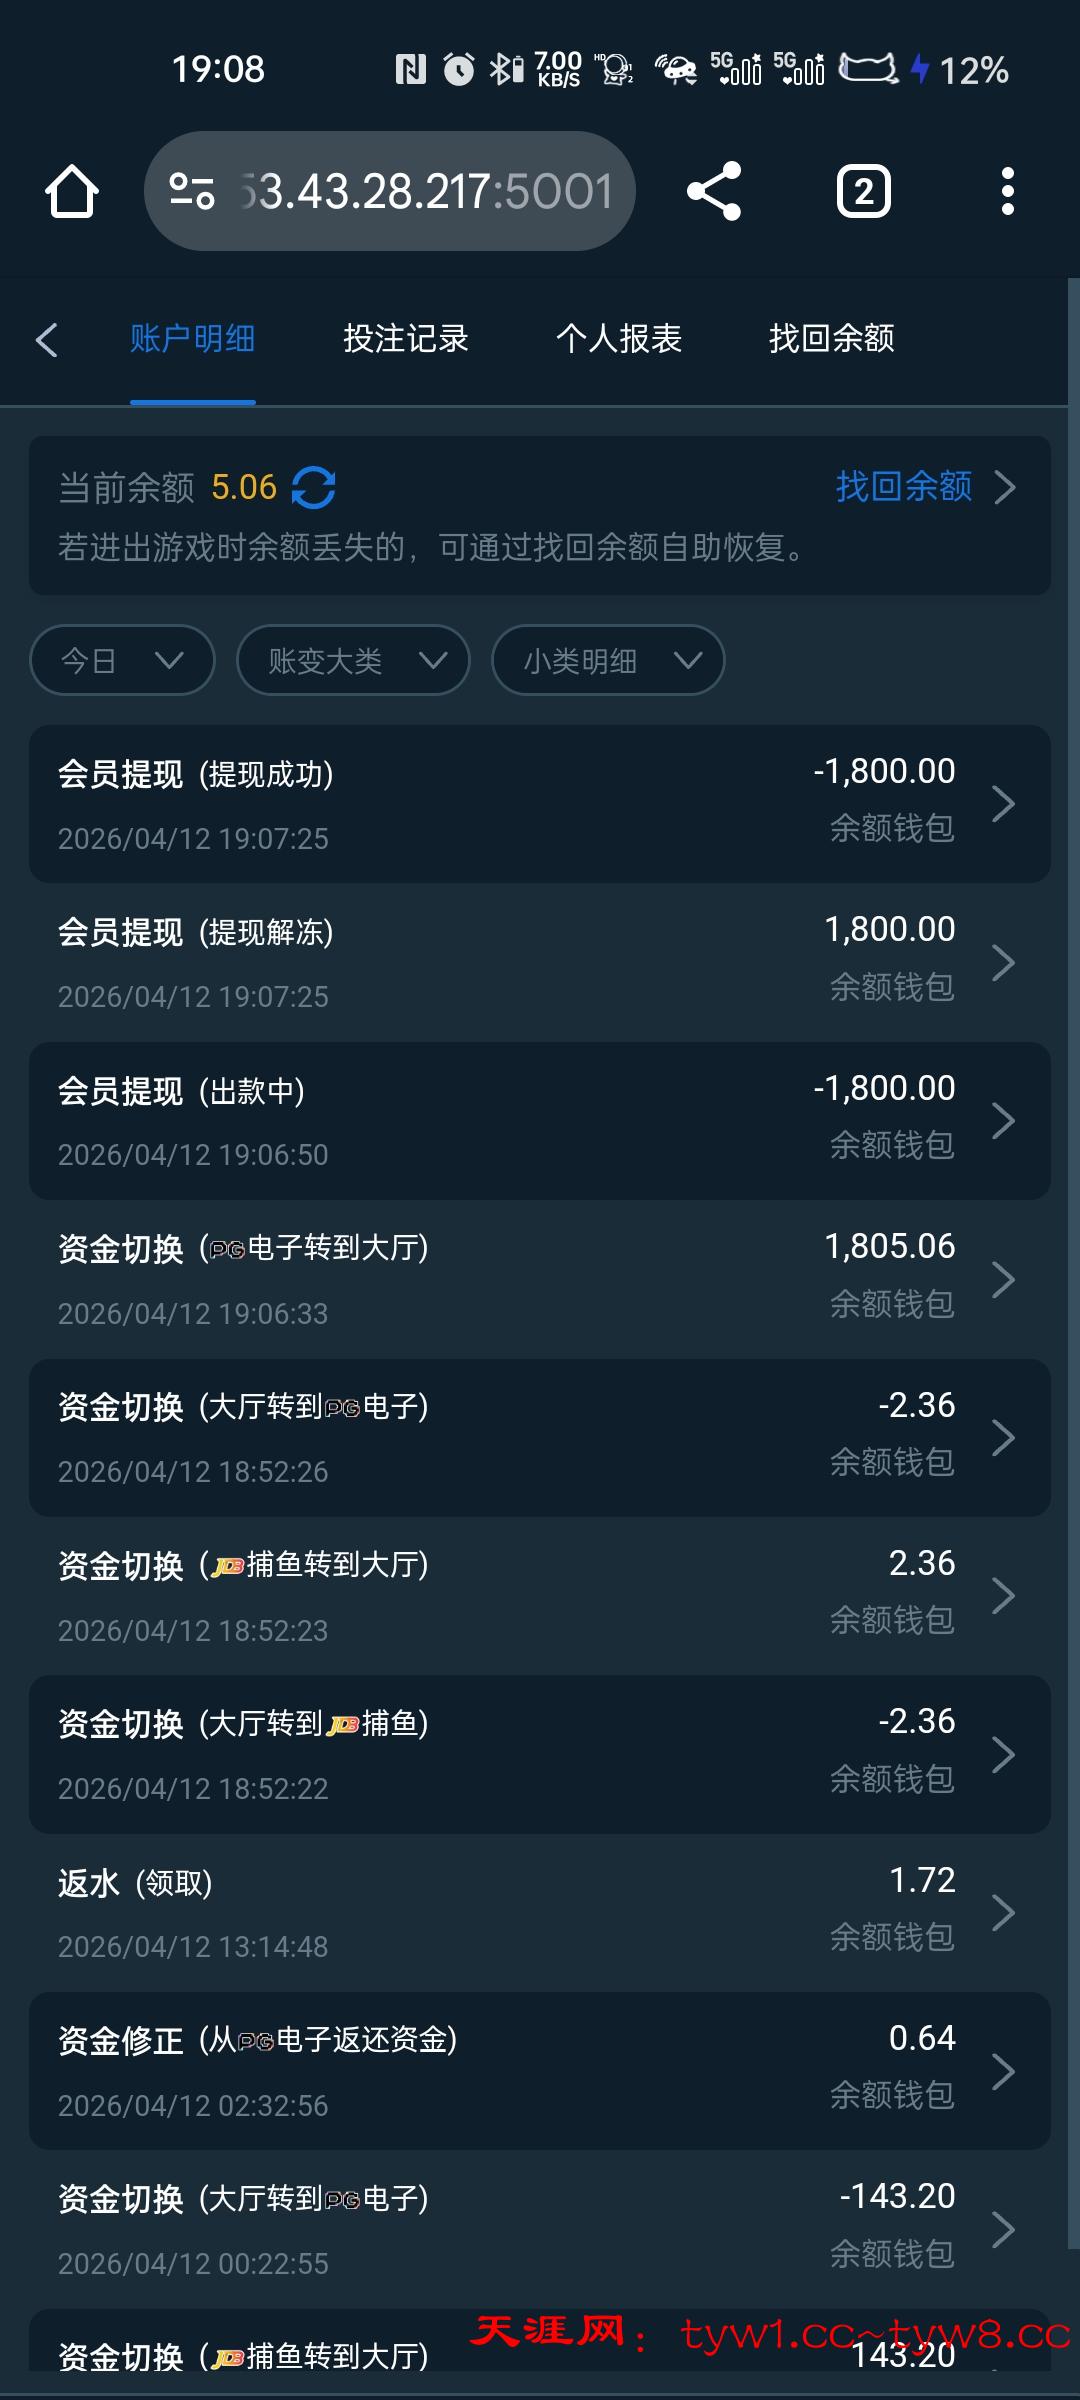Open the 返水 (领取) transaction entry
This screenshot has width=1080, height=2400.
point(540,1912)
